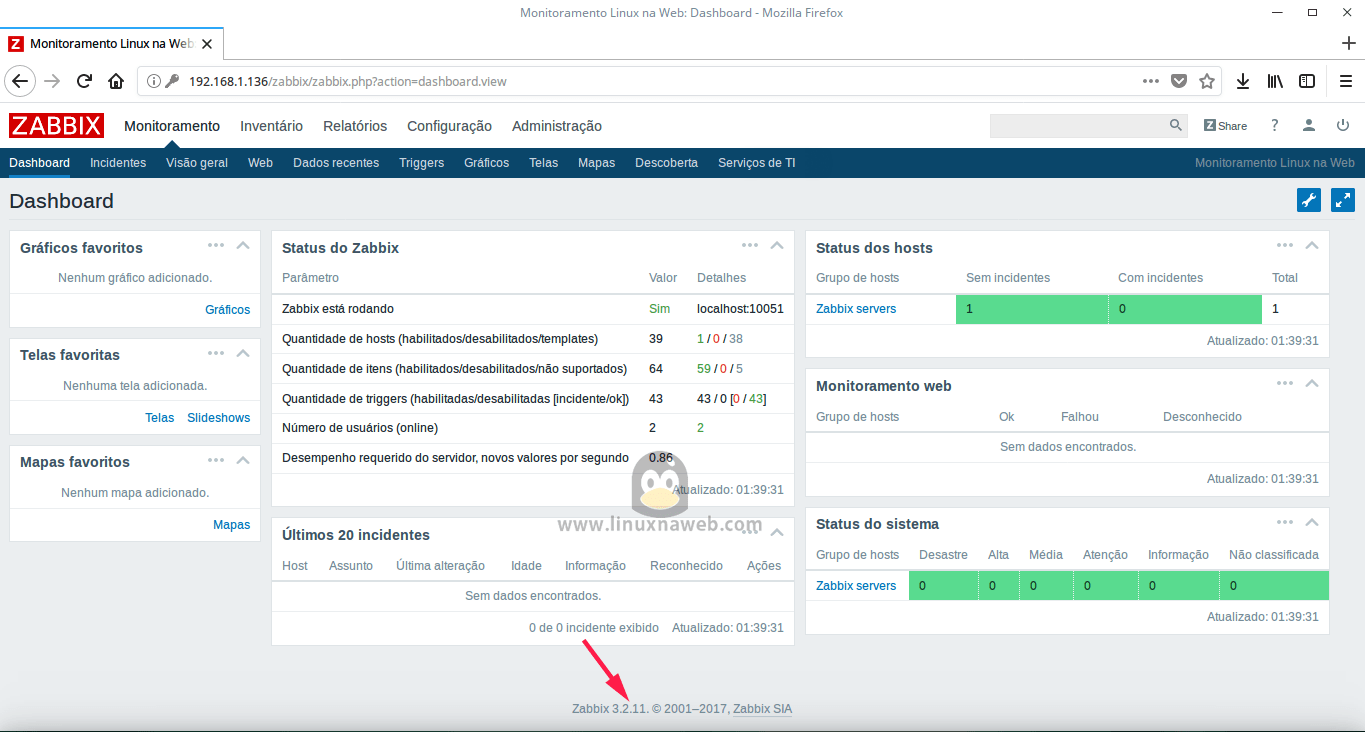Open the Firefox hamburger menu
The height and width of the screenshot is (732, 1365).
click(x=1345, y=81)
